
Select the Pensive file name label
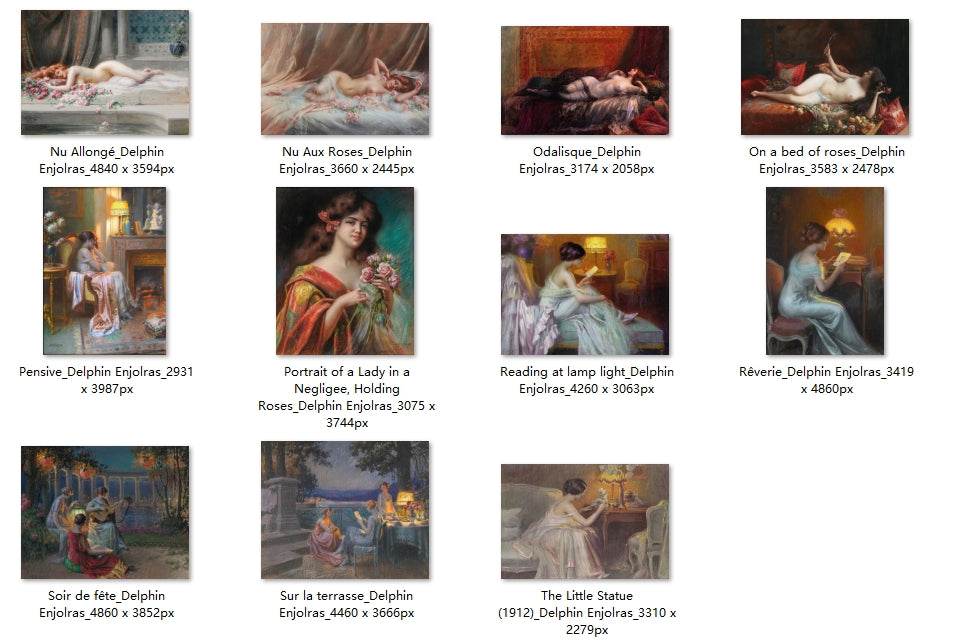[106, 380]
